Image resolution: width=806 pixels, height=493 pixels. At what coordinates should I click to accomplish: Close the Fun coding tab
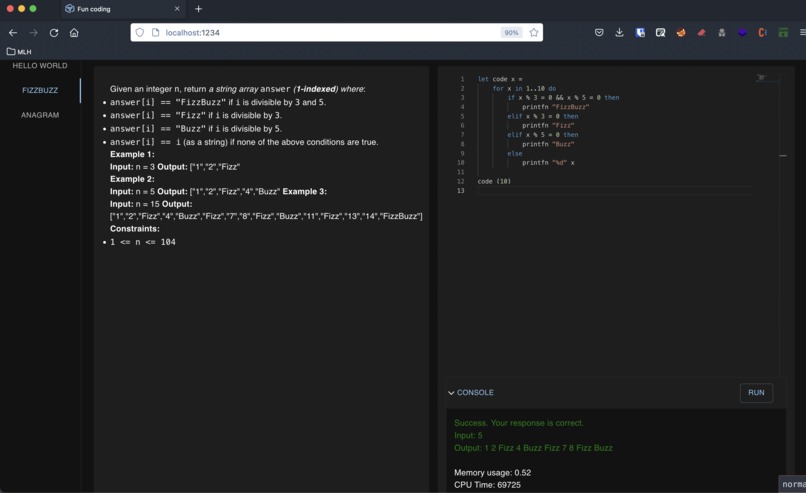177,9
